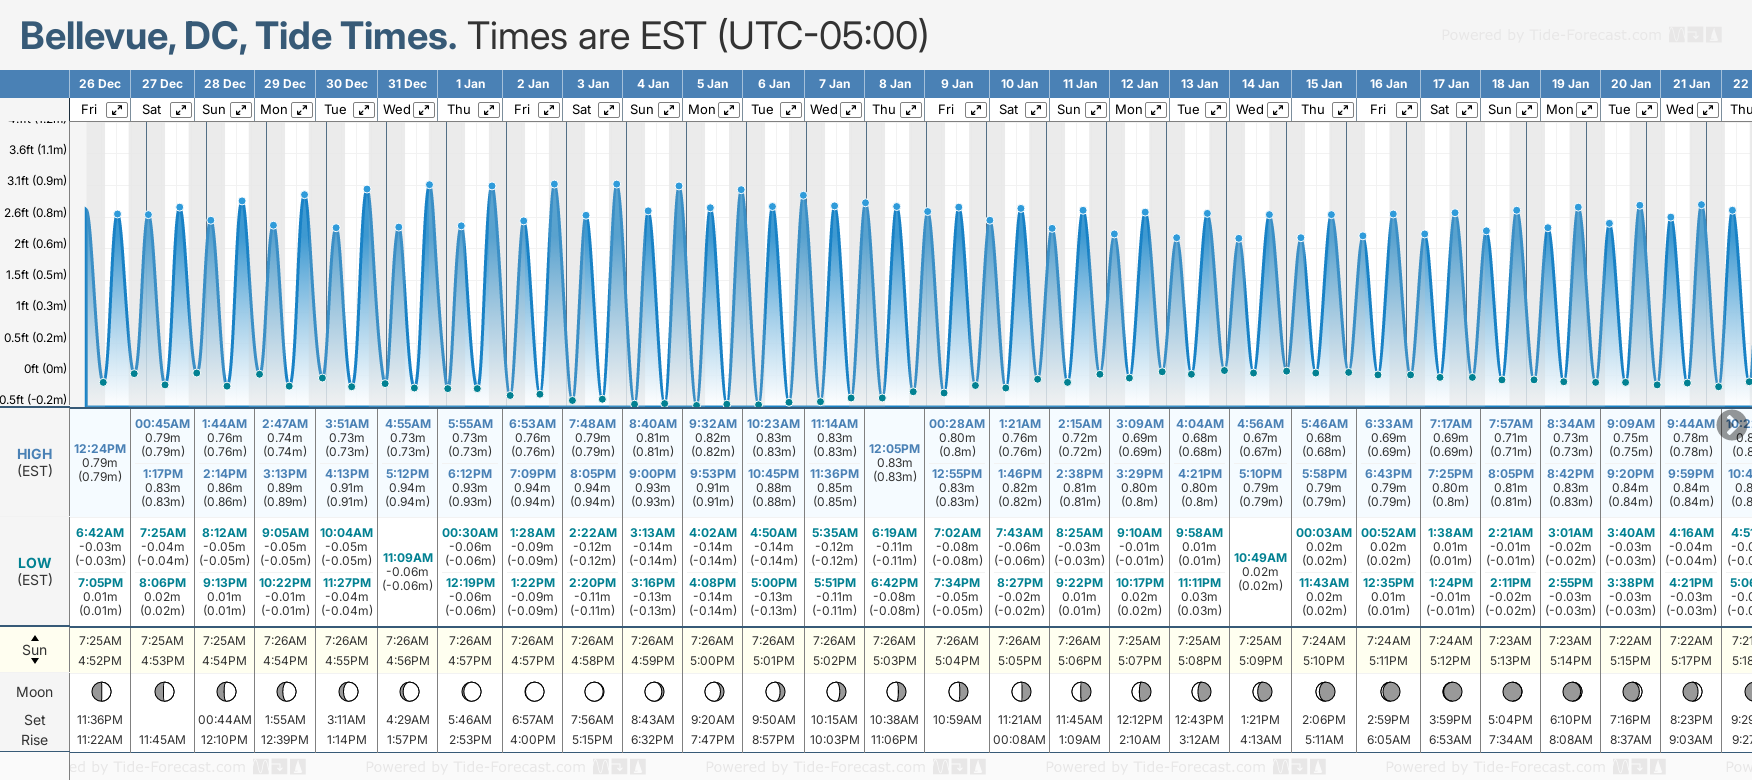Screen dimensions: 1752x780
Task: Select the 15 Jan date header
Action: (x=1324, y=84)
